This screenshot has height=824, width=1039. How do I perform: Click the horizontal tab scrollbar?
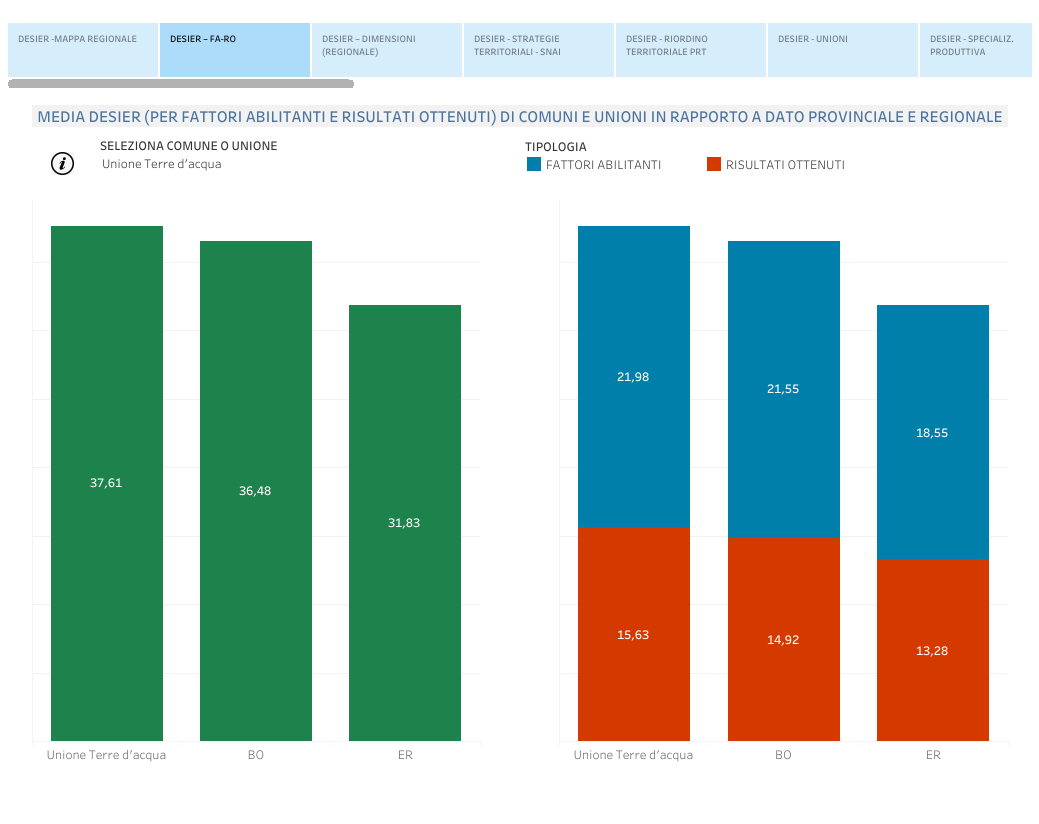[x=181, y=84]
